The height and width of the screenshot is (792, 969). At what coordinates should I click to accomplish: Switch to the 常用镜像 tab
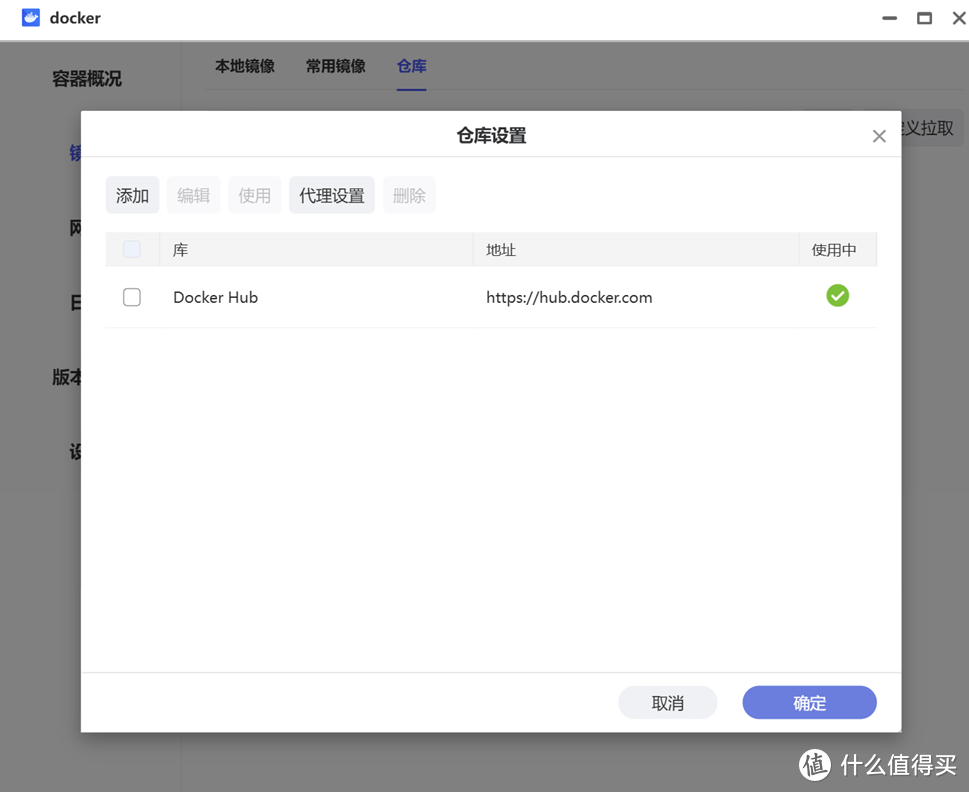pyautogui.click(x=334, y=66)
